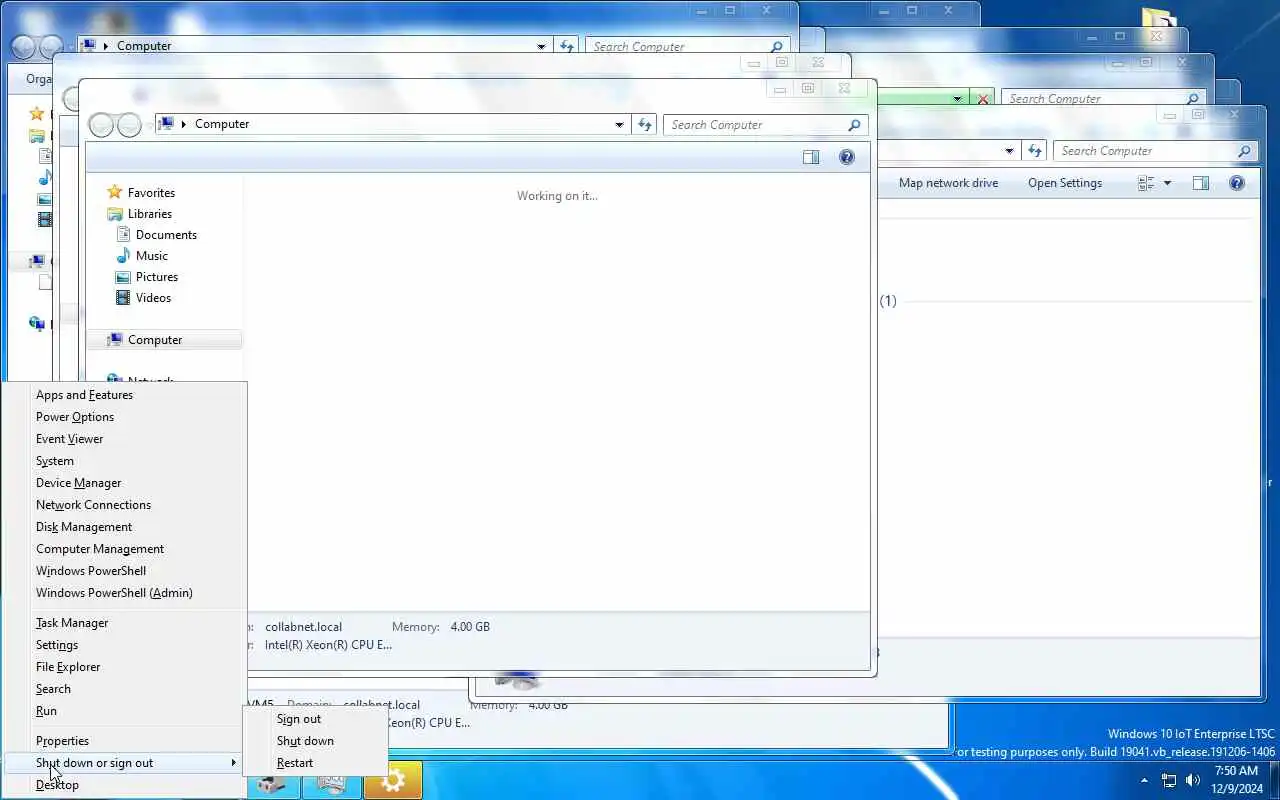Viewport: 1280px width, 800px height.
Task: Launch Windows PowerShell from the menu
Action: [x=125, y=571]
